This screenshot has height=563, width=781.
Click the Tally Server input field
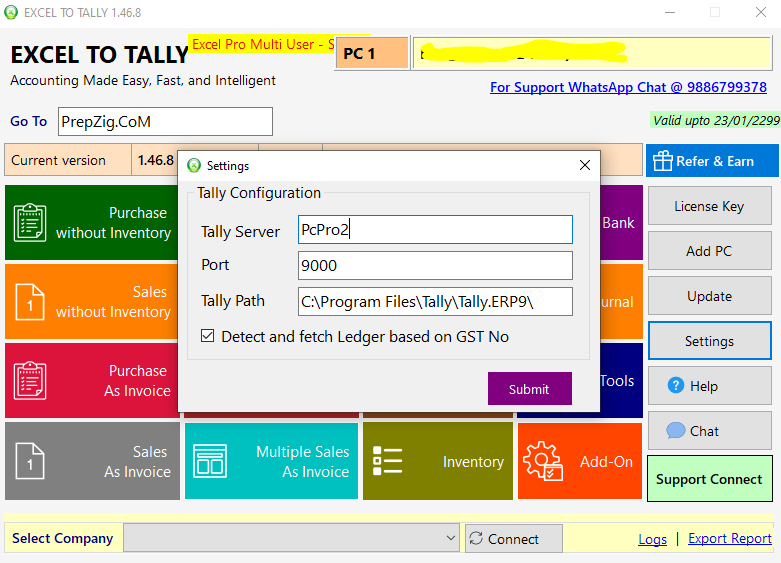(435, 229)
